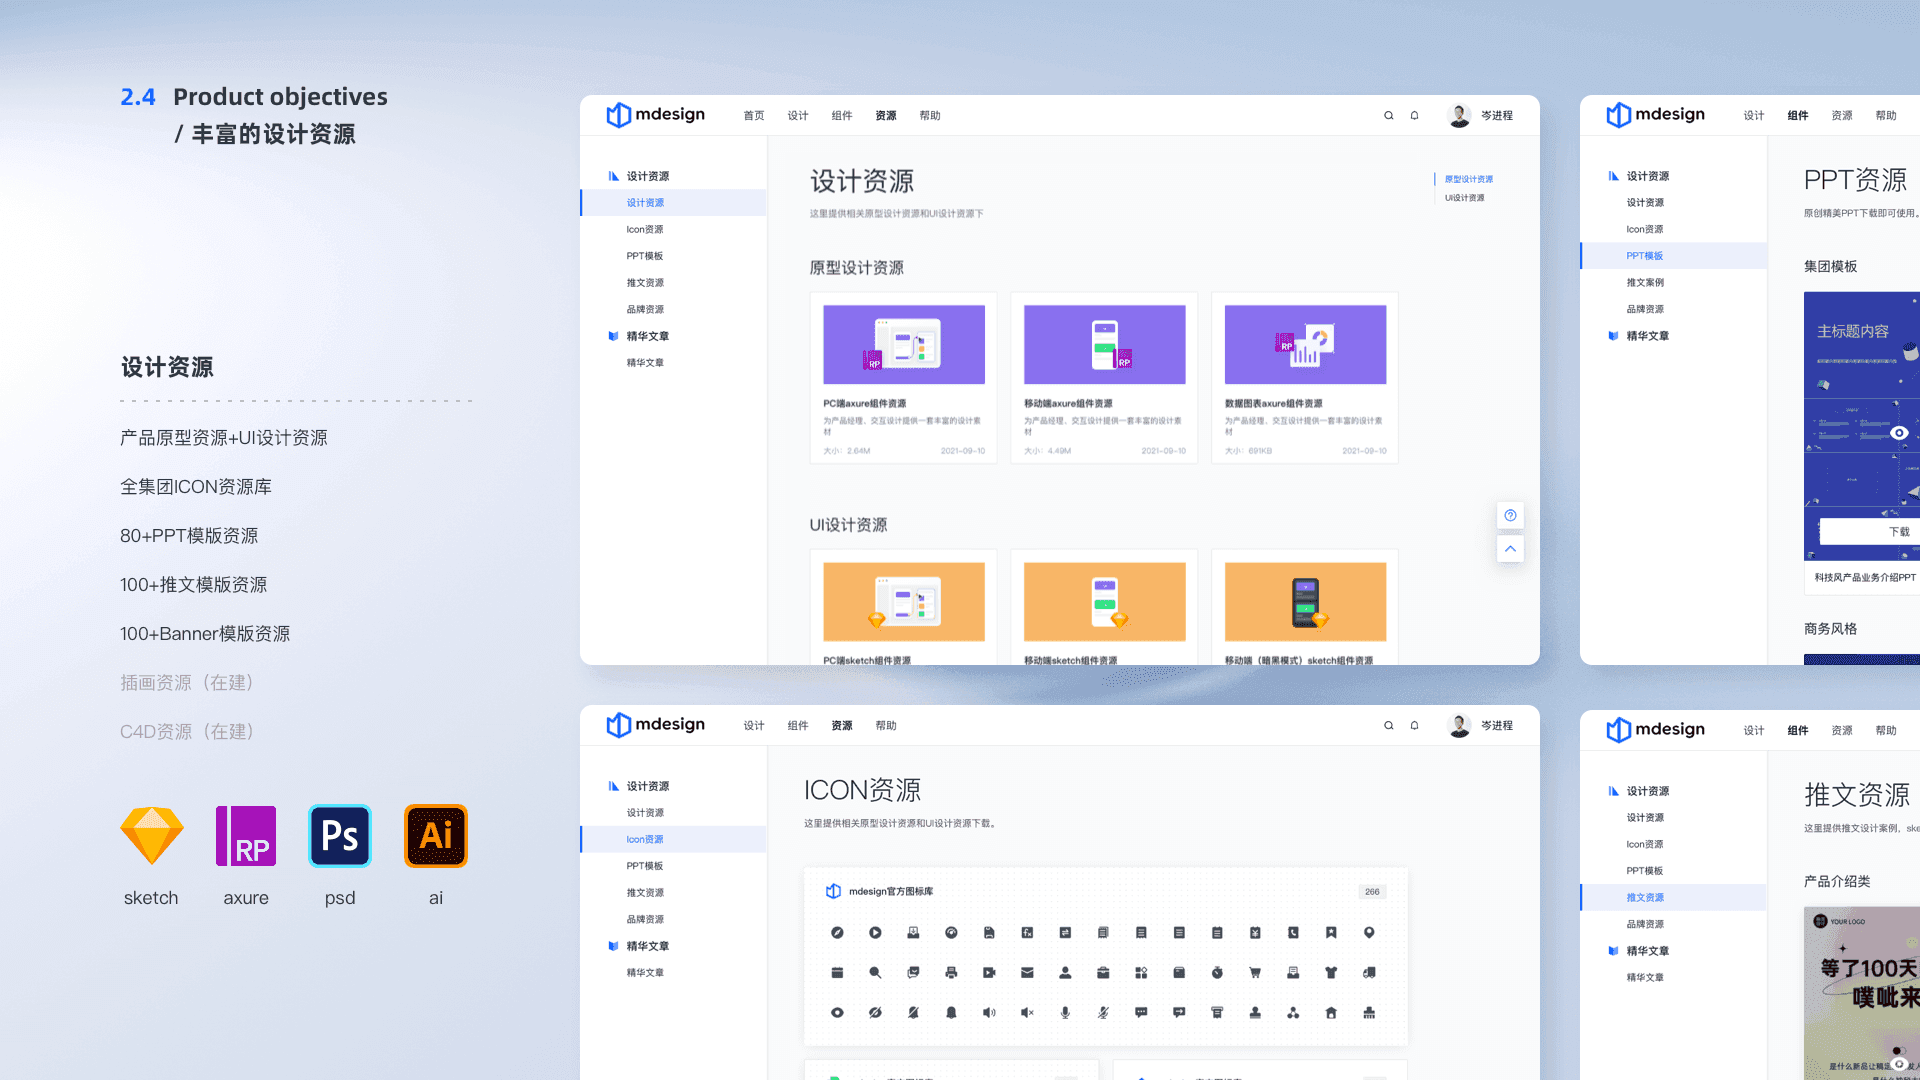The width and height of the screenshot is (1920, 1080).
Task: Click the Axure RP app icon
Action: click(x=246, y=836)
